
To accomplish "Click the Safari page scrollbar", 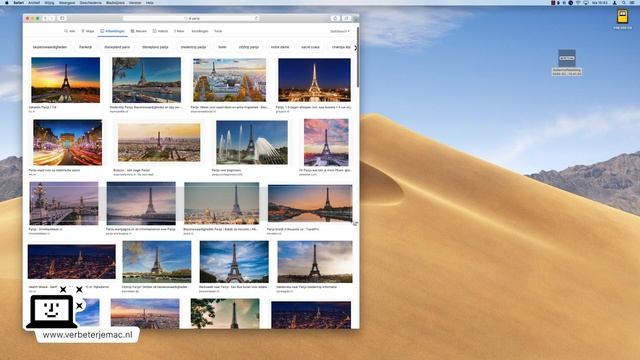I will [x=358, y=57].
